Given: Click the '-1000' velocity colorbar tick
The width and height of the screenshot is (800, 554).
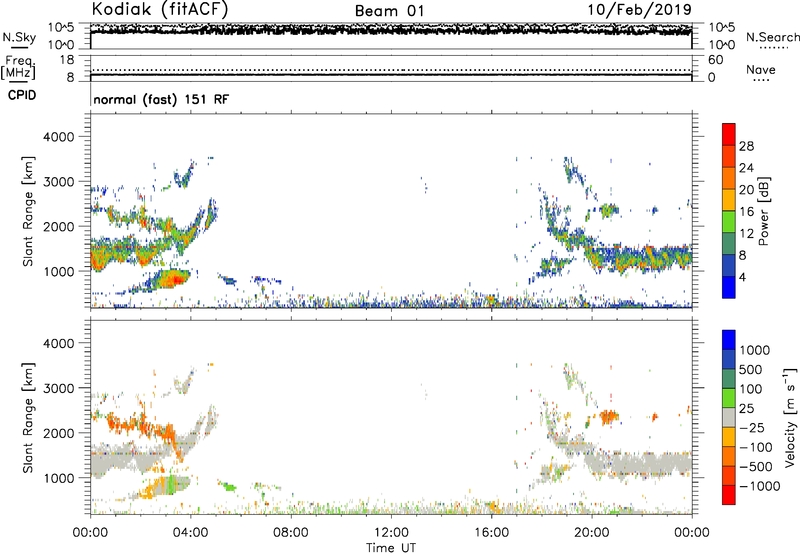Looking at the screenshot, I should 759,486.
